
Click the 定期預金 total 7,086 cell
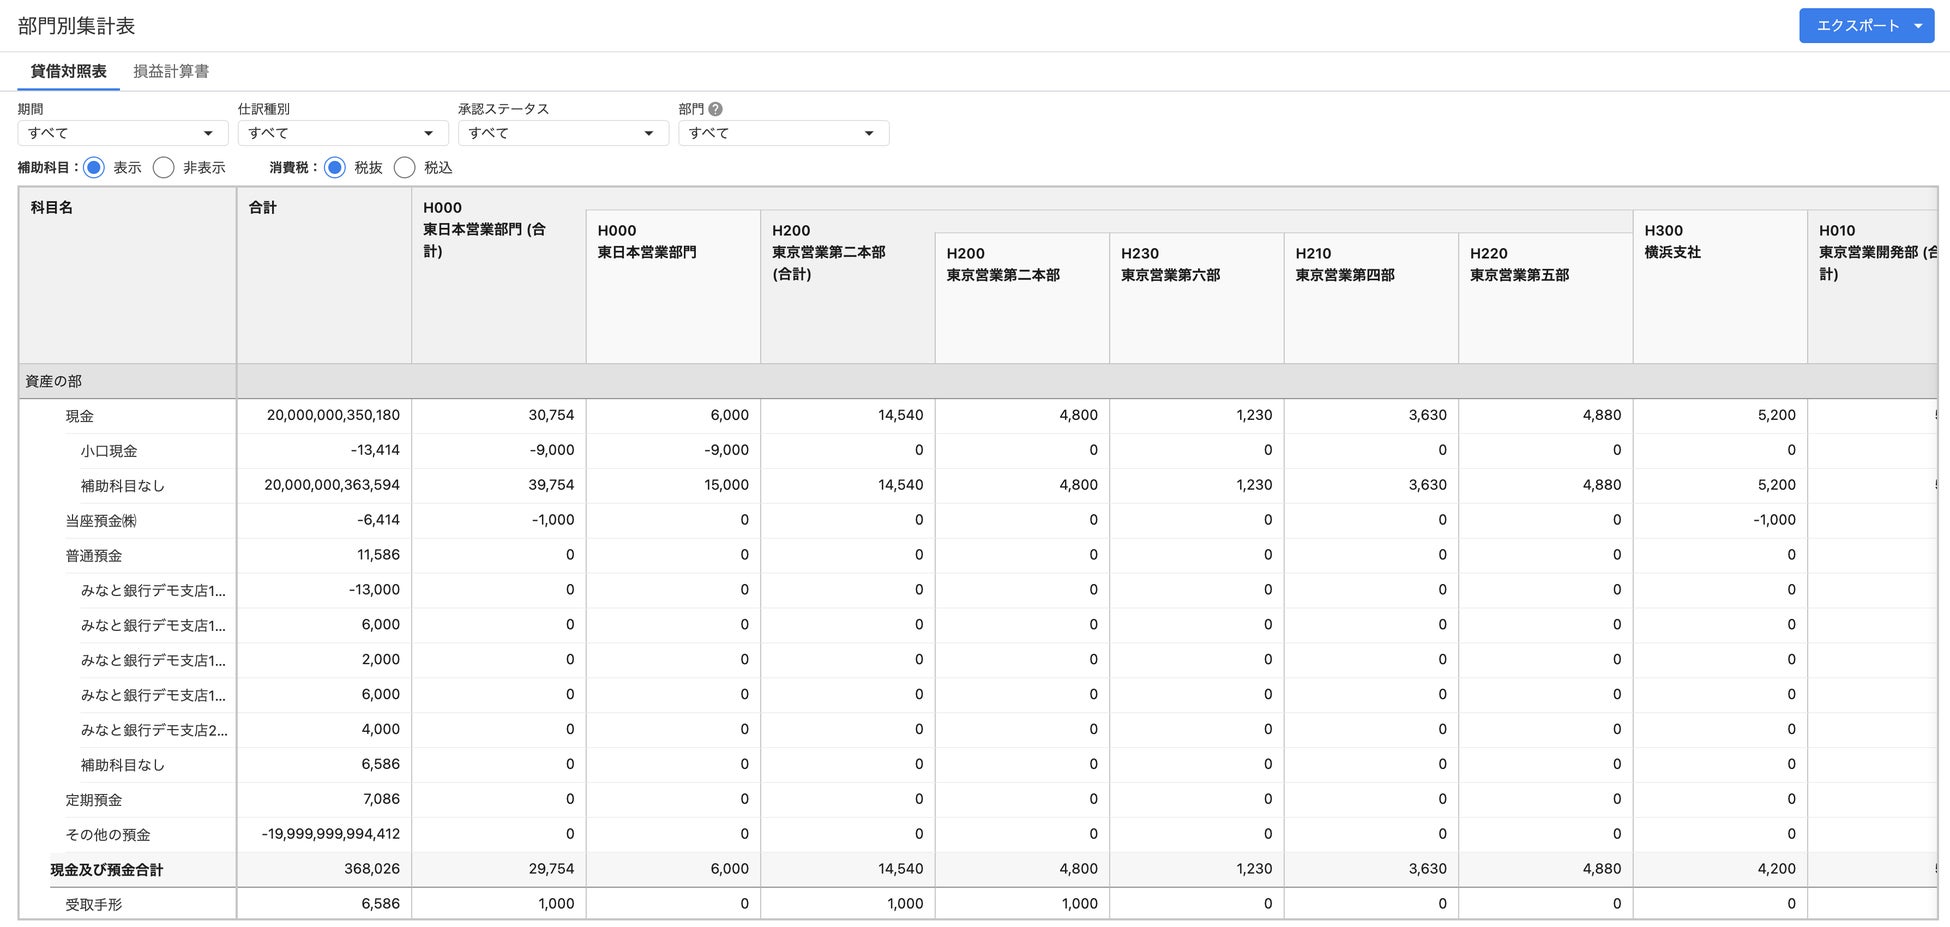click(x=324, y=800)
